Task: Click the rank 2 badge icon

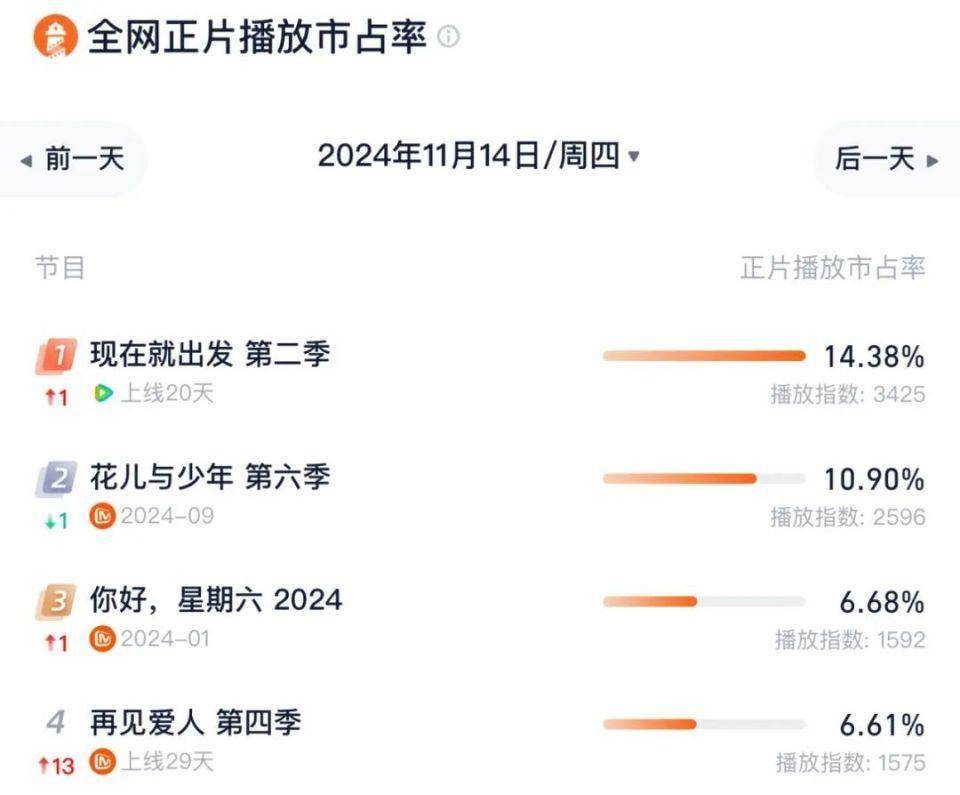Action: (56, 478)
